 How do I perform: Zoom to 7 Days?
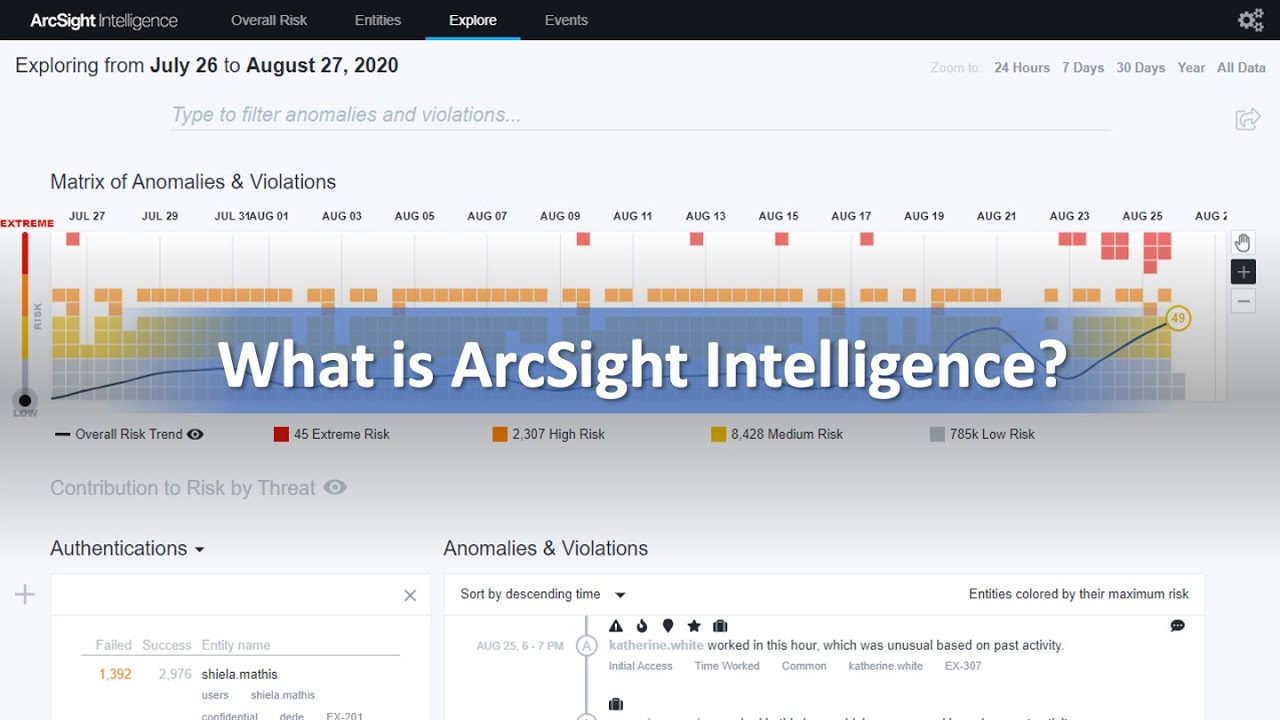coord(1083,68)
